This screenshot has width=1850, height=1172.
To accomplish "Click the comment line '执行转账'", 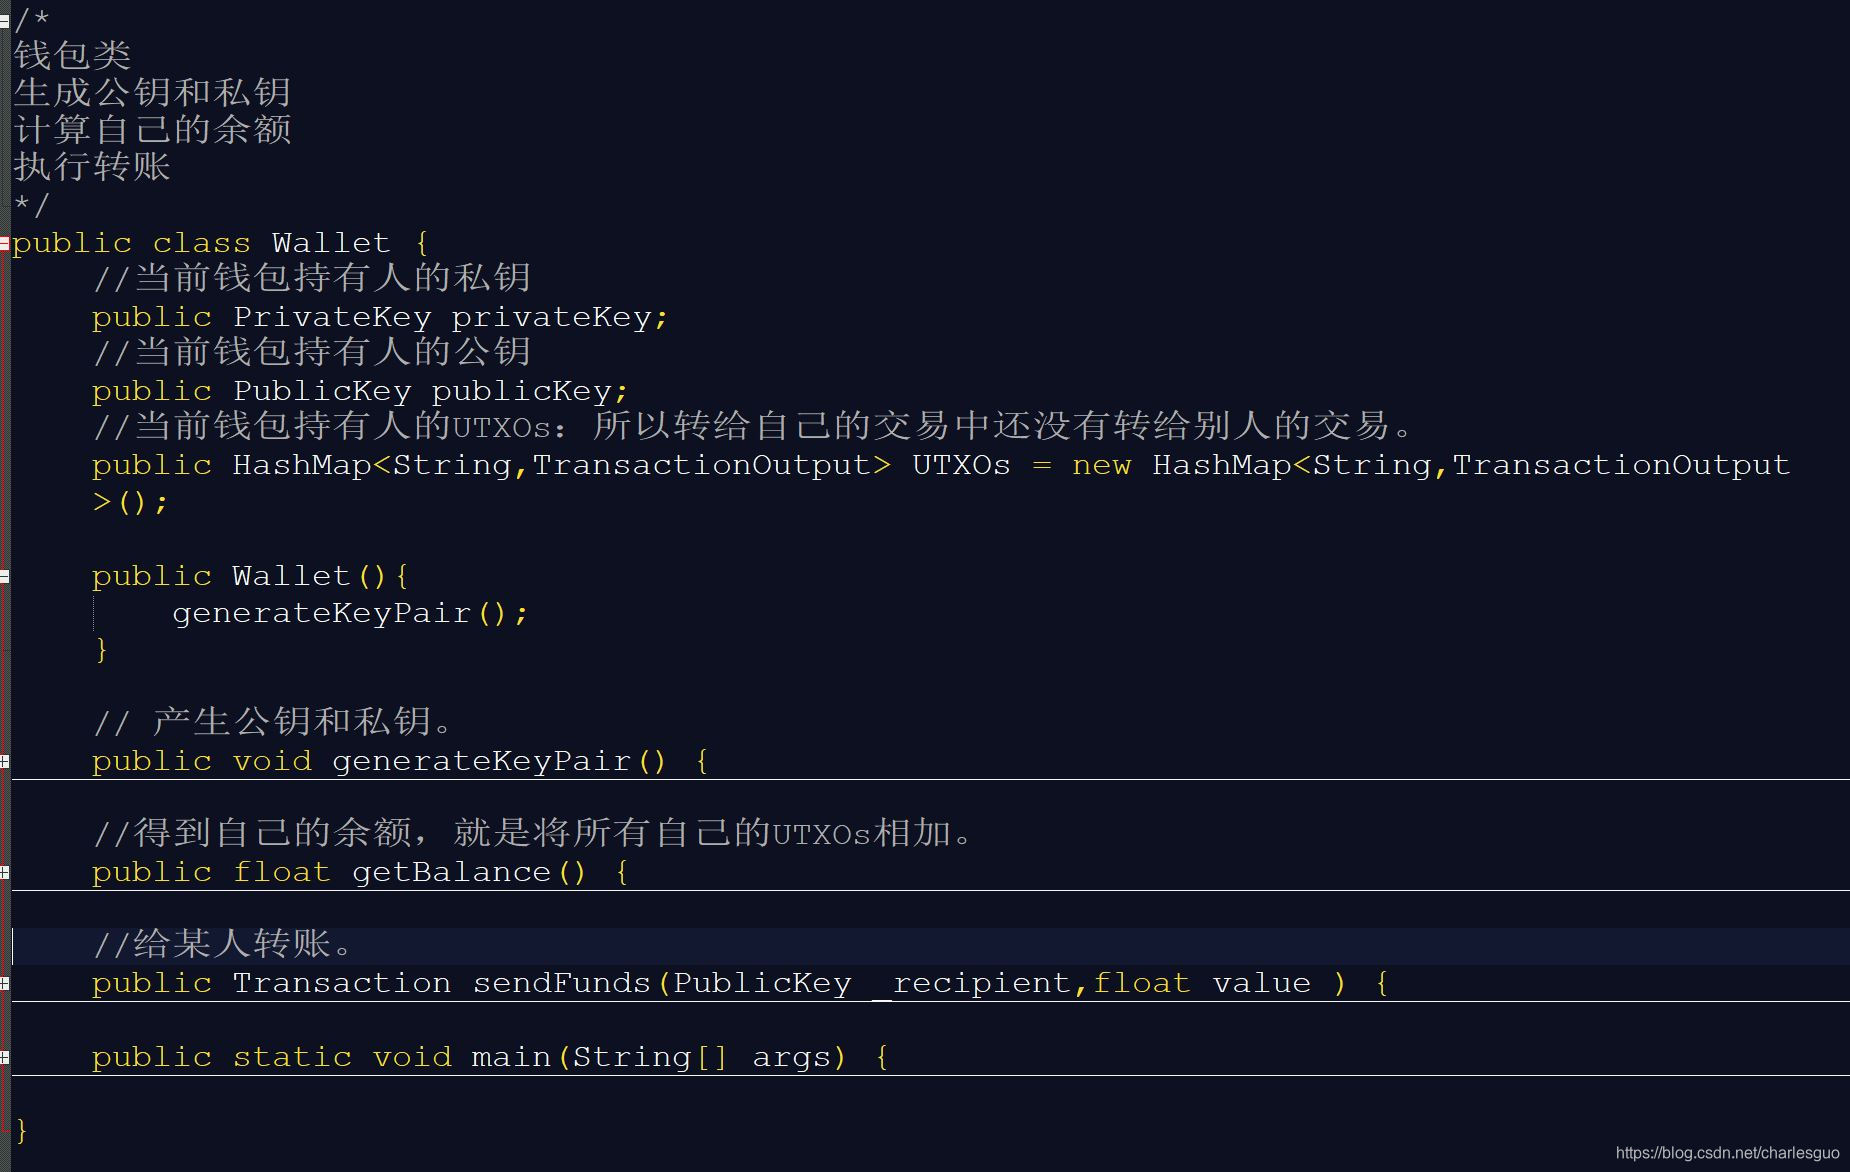I will tap(92, 166).
